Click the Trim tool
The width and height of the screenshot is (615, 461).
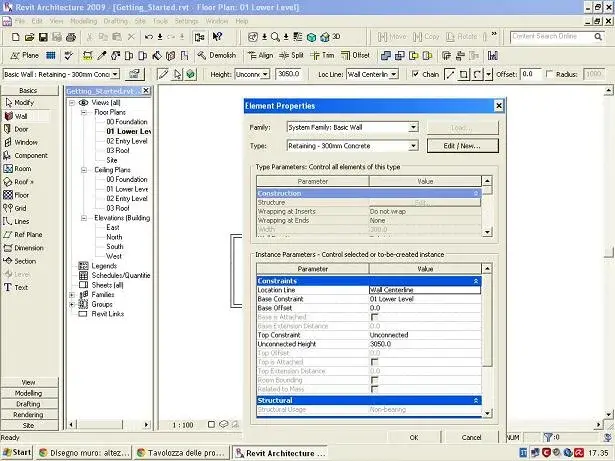(x=322, y=55)
